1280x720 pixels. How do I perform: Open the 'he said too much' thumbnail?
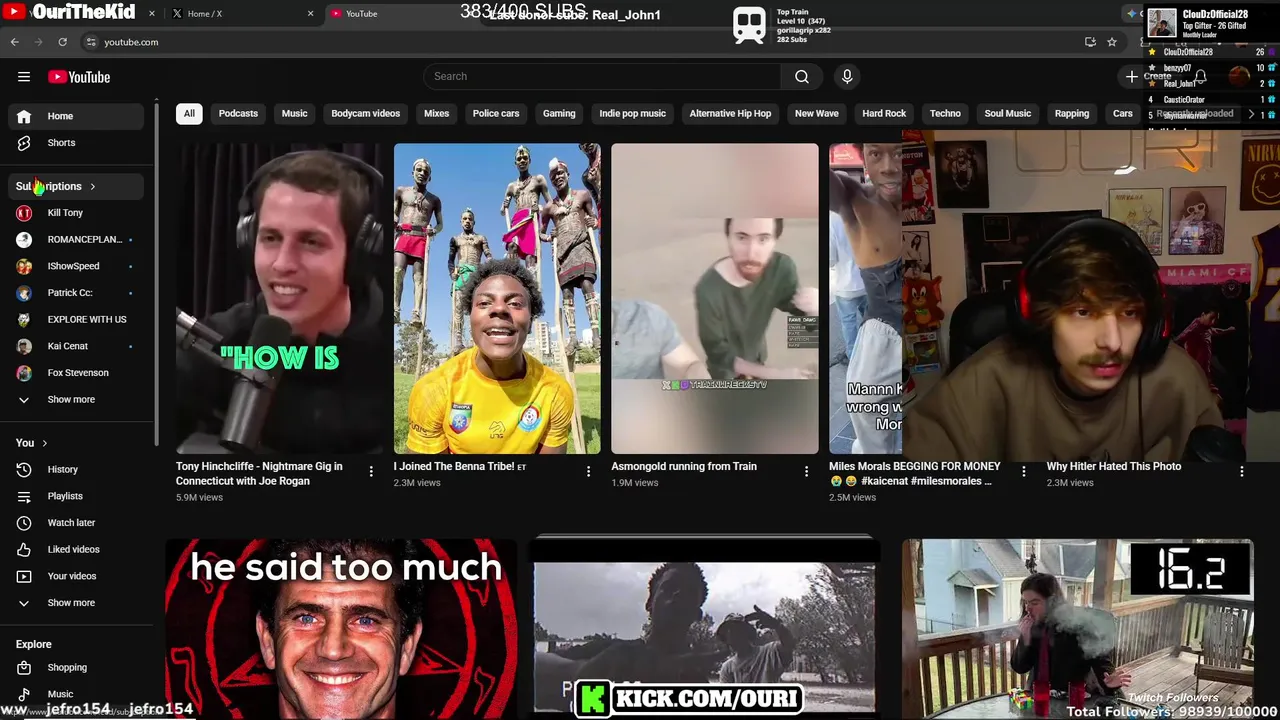coord(341,628)
